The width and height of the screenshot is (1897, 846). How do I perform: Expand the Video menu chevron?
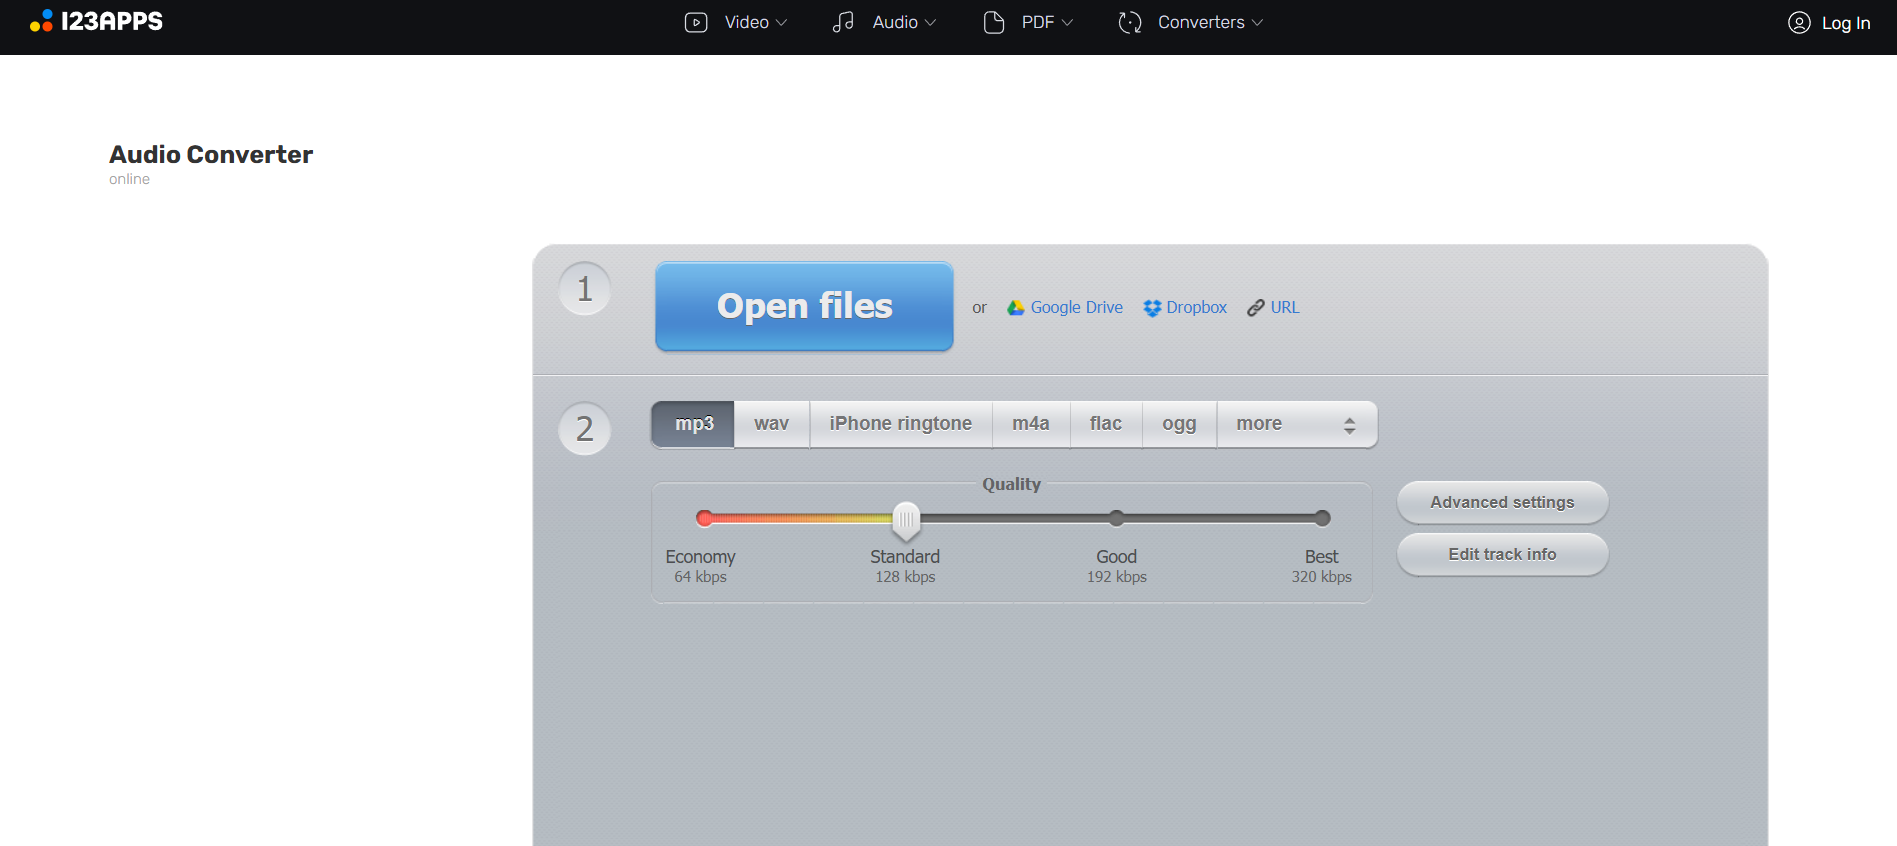(x=782, y=23)
